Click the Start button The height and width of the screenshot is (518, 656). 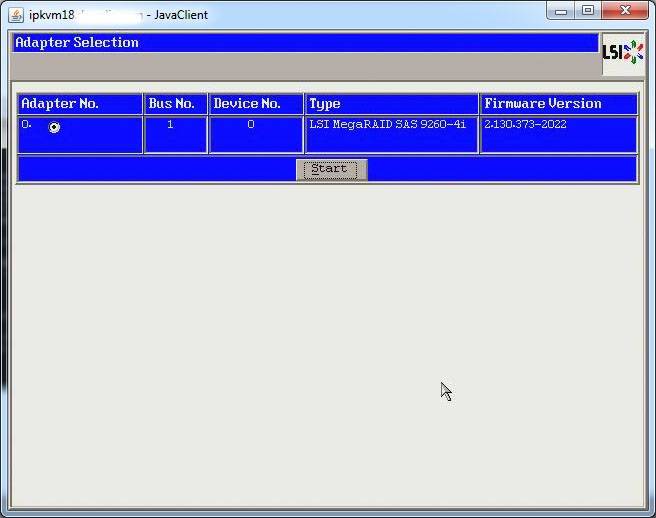pyautogui.click(x=331, y=169)
